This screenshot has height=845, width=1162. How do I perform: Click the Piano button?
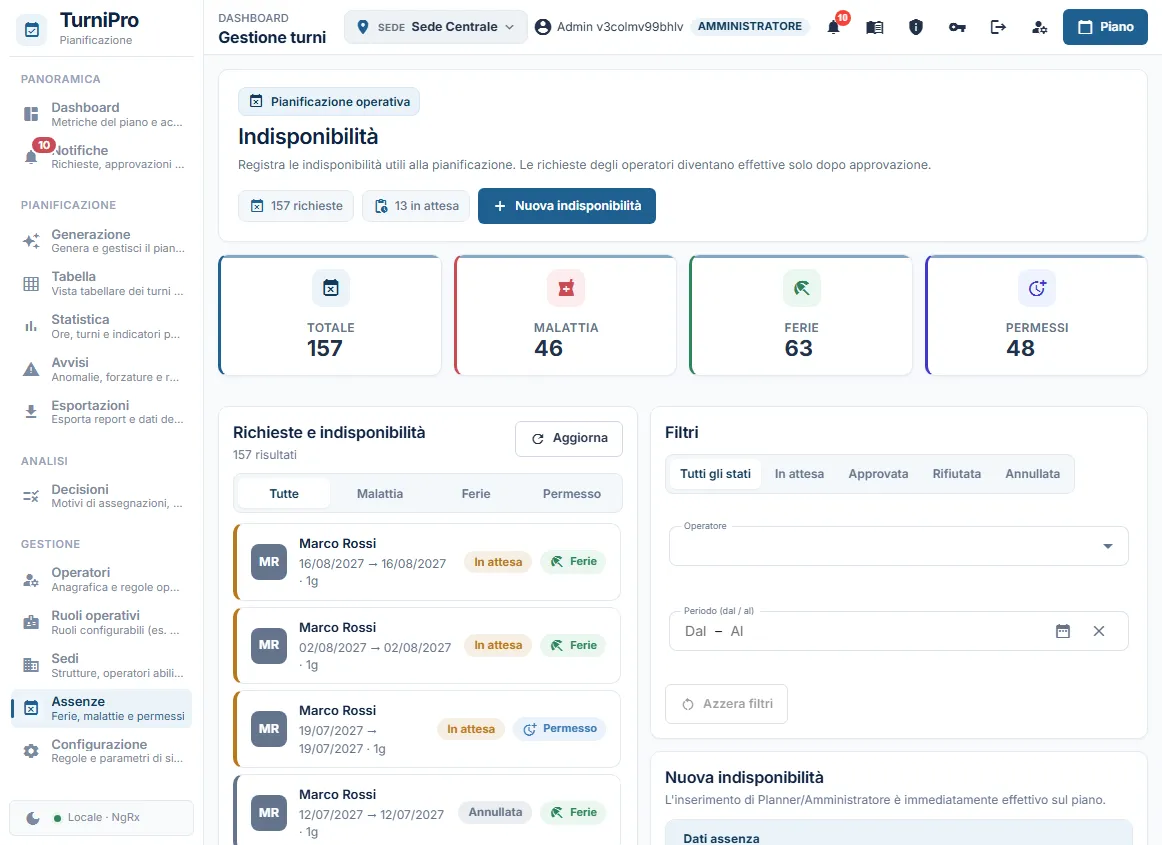click(x=1105, y=27)
